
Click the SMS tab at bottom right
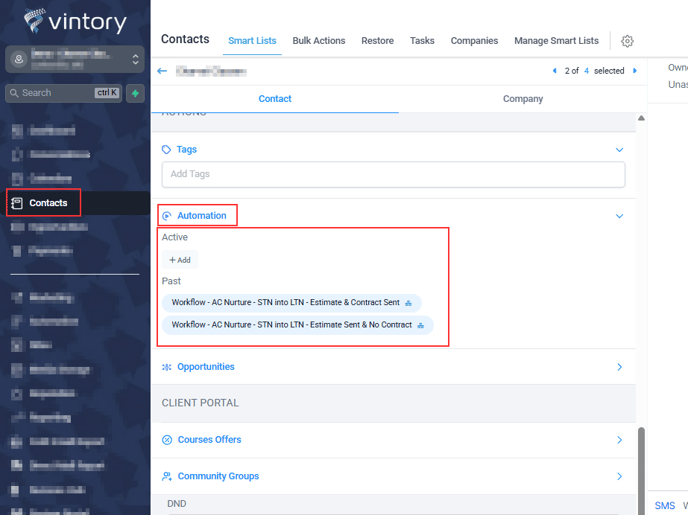(x=665, y=505)
